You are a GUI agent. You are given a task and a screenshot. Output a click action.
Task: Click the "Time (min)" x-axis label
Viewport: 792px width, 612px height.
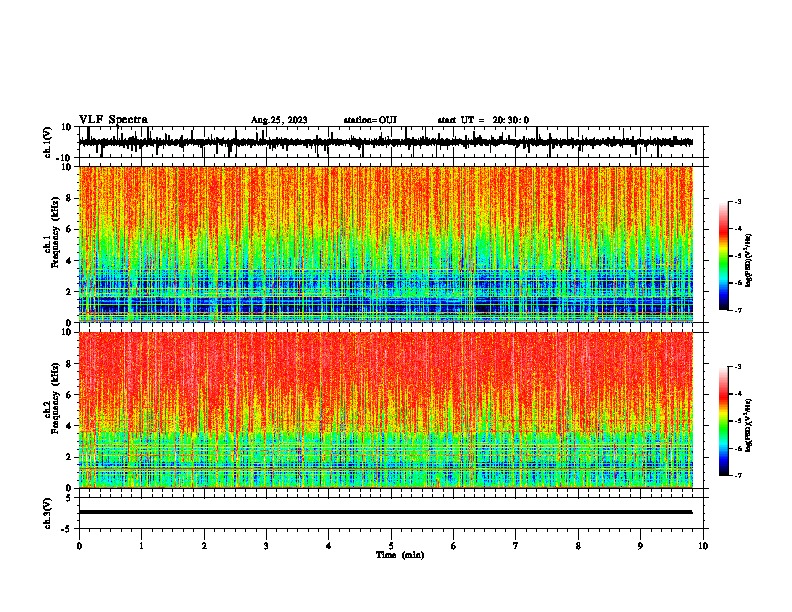tap(400, 555)
